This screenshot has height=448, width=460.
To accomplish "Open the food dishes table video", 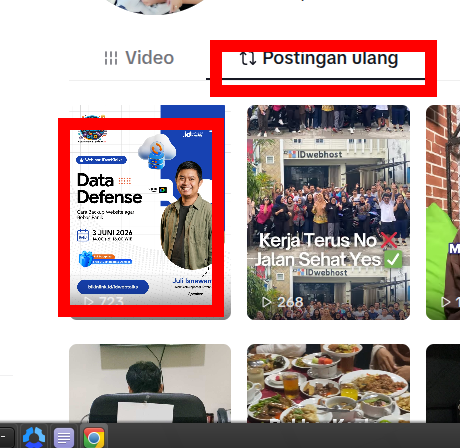I will (x=328, y=383).
